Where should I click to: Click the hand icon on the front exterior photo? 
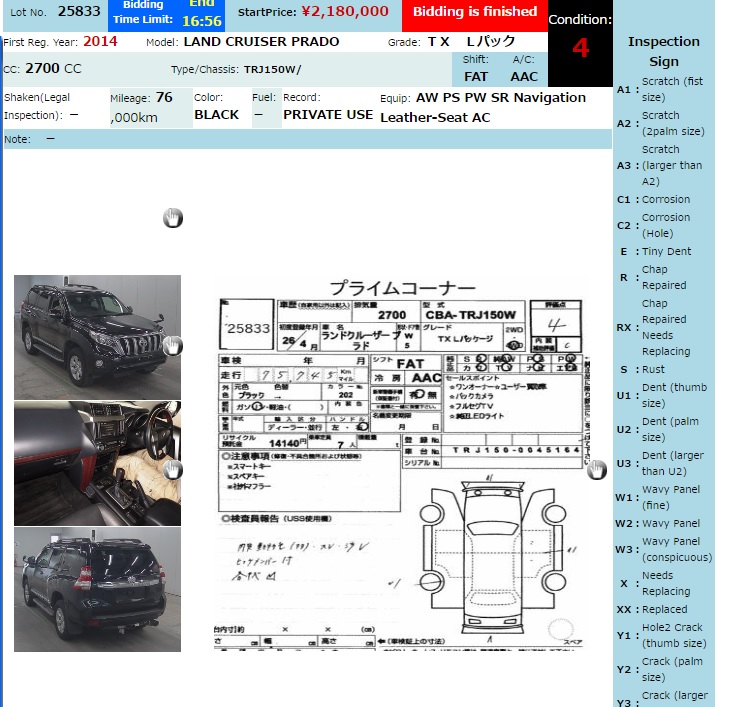(173, 346)
